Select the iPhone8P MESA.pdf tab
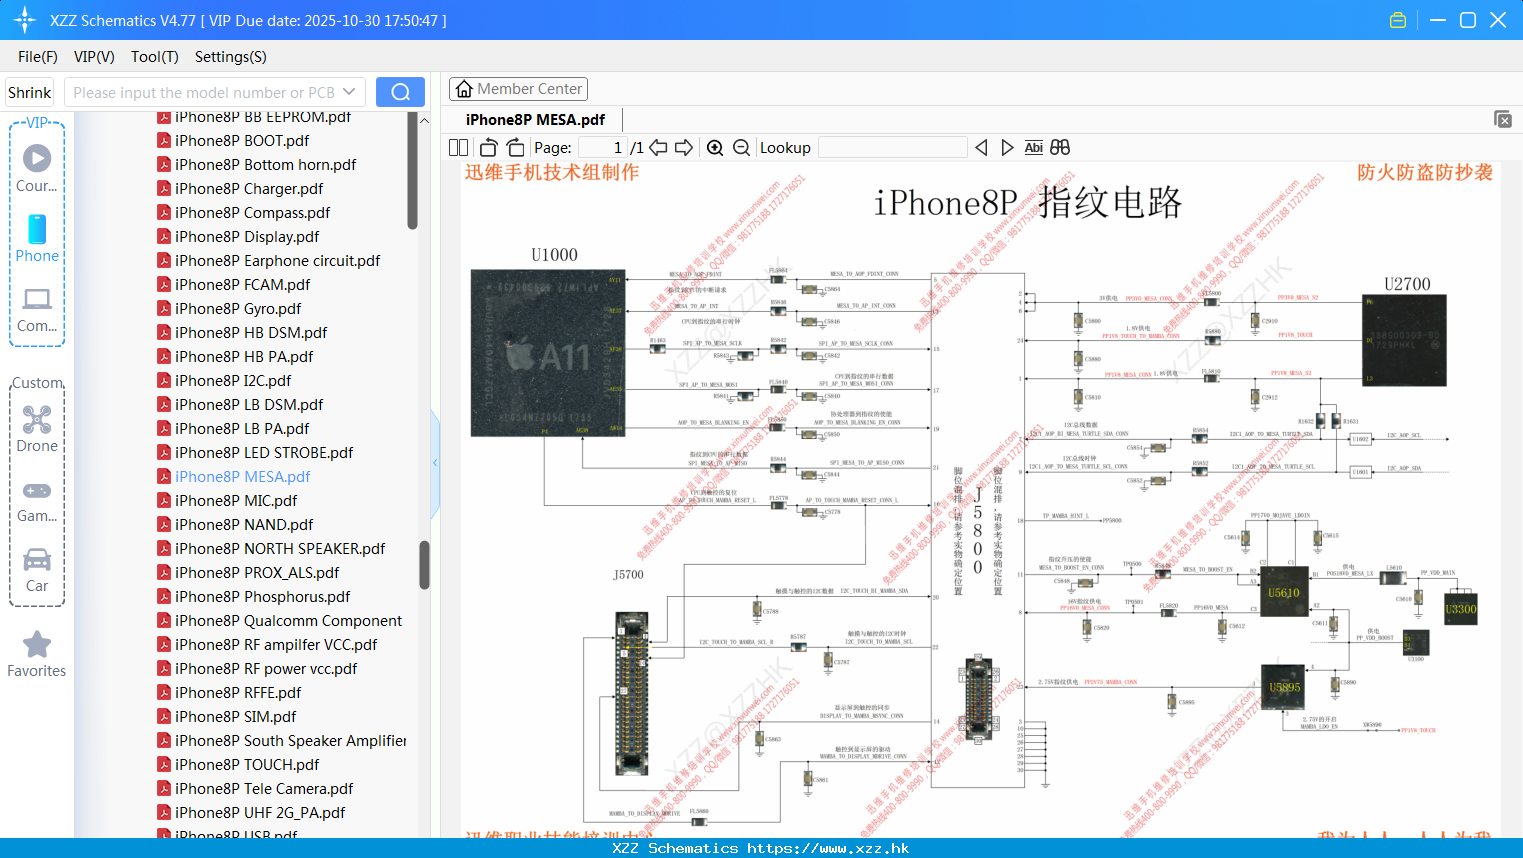 click(x=535, y=119)
